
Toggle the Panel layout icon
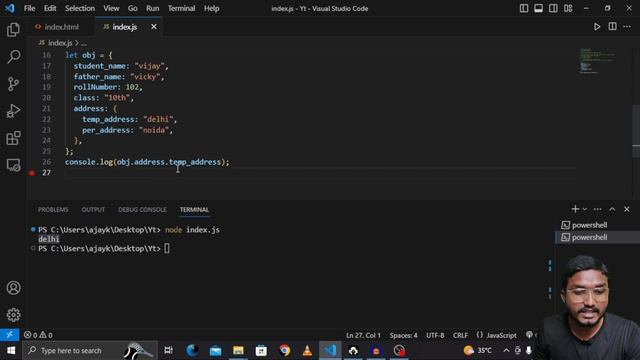point(538,8)
